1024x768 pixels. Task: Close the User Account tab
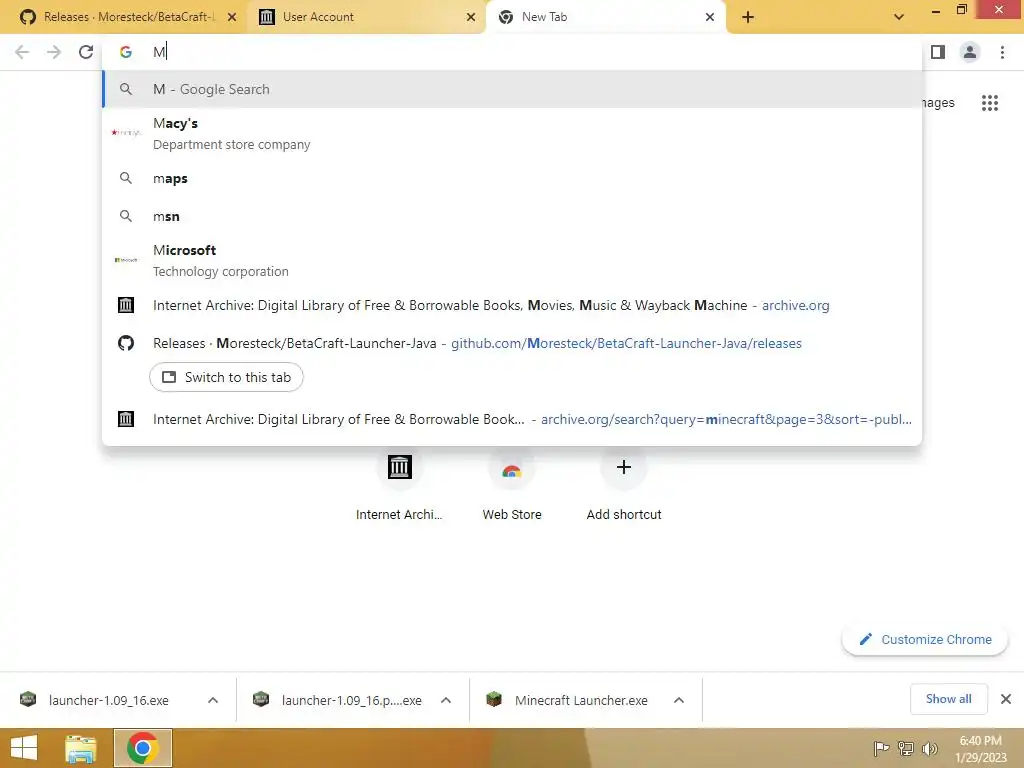pos(471,17)
